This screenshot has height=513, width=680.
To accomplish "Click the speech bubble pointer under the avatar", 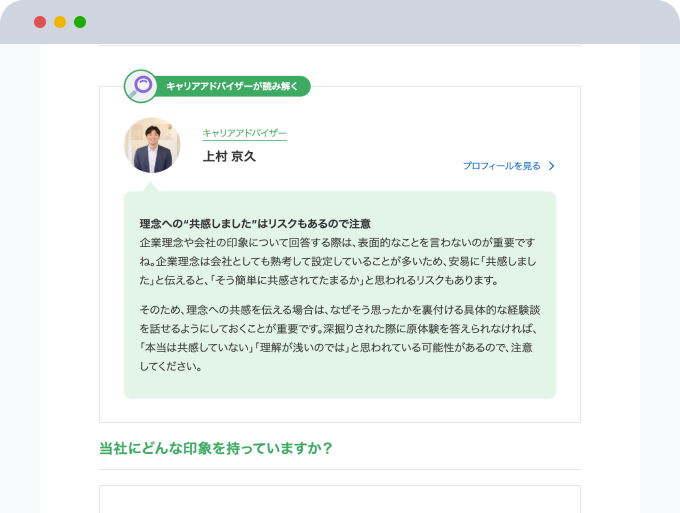I will (150, 185).
